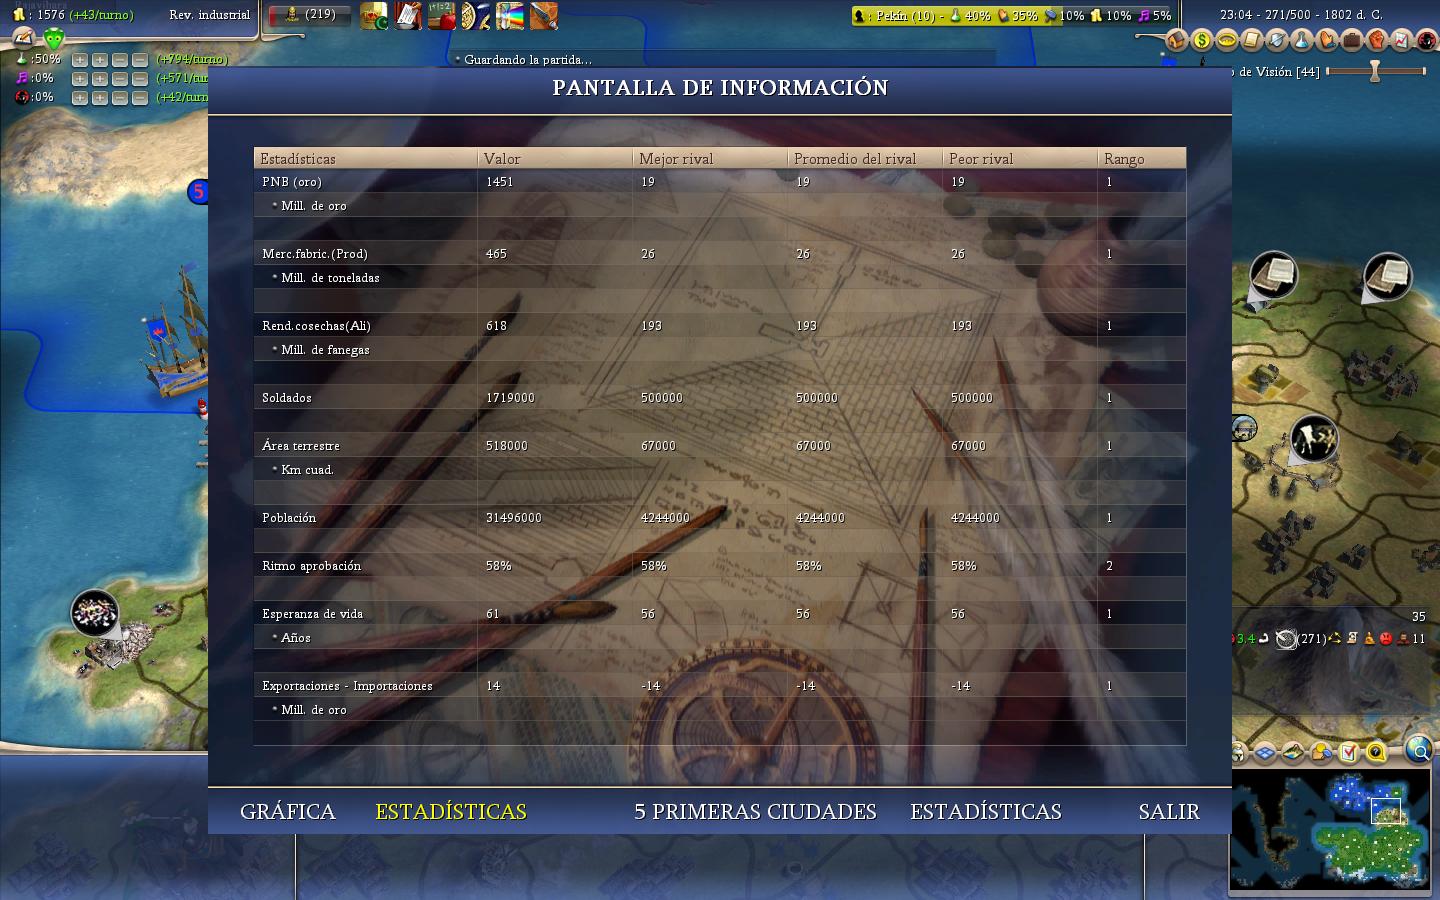Image resolution: width=1440 pixels, height=900 pixels.
Task: Open the Religion Advisor praying hands icon
Action: point(1327,41)
